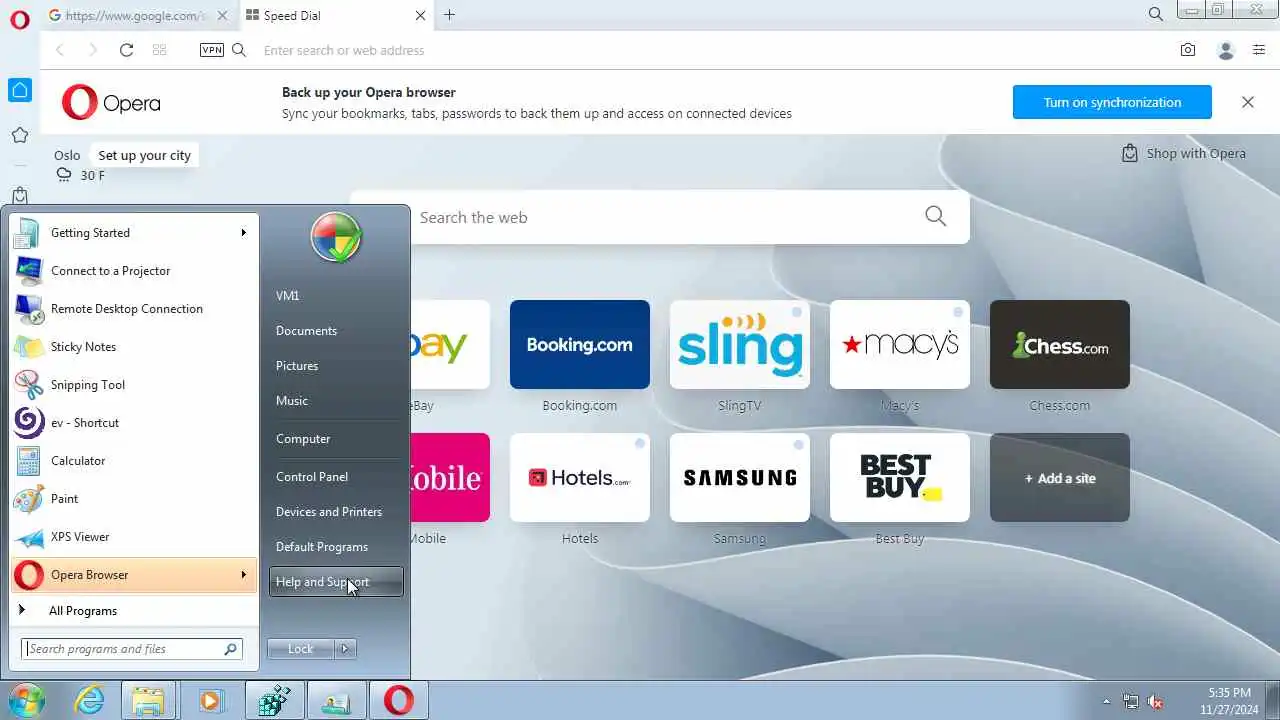Open Documents in Start menu
The image size is (1280, 720).
[335, 331]
